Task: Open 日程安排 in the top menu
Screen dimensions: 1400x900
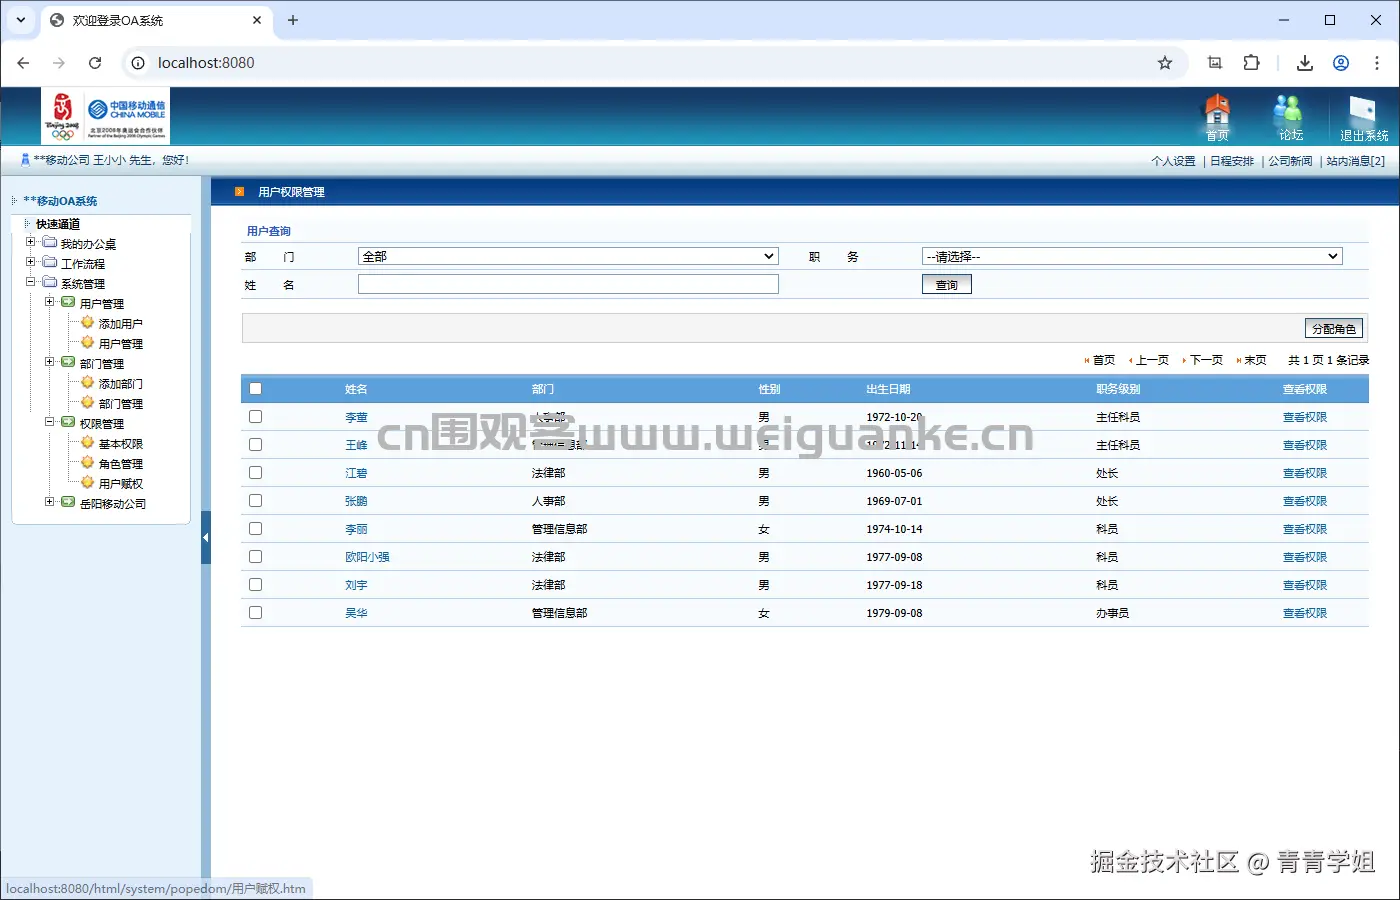Action: (1232, 161)
